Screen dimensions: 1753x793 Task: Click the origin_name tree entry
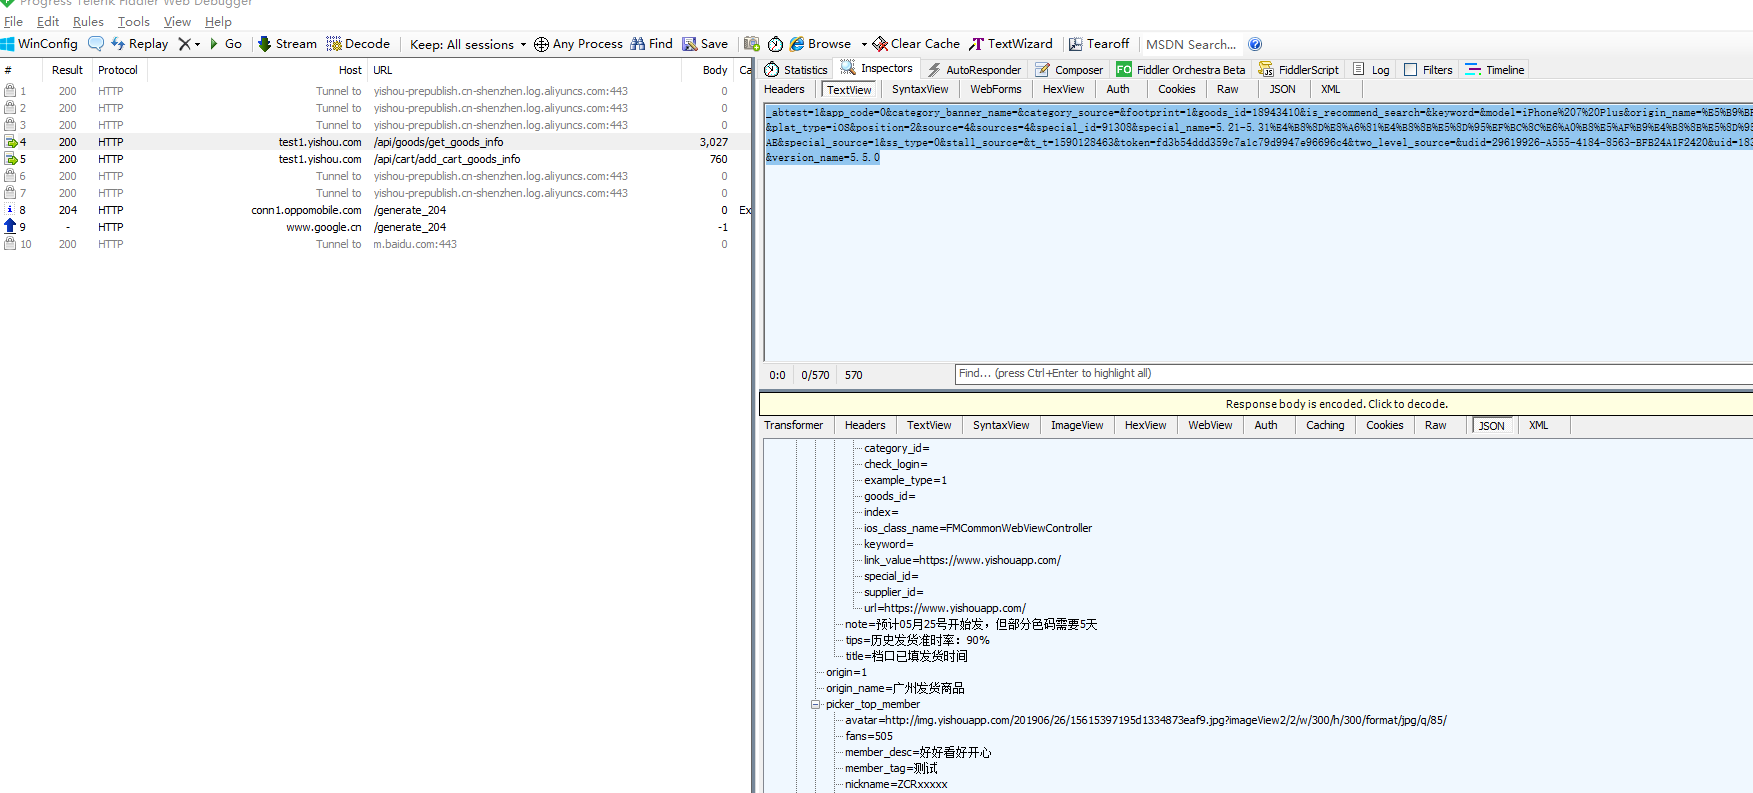[895, 688]
